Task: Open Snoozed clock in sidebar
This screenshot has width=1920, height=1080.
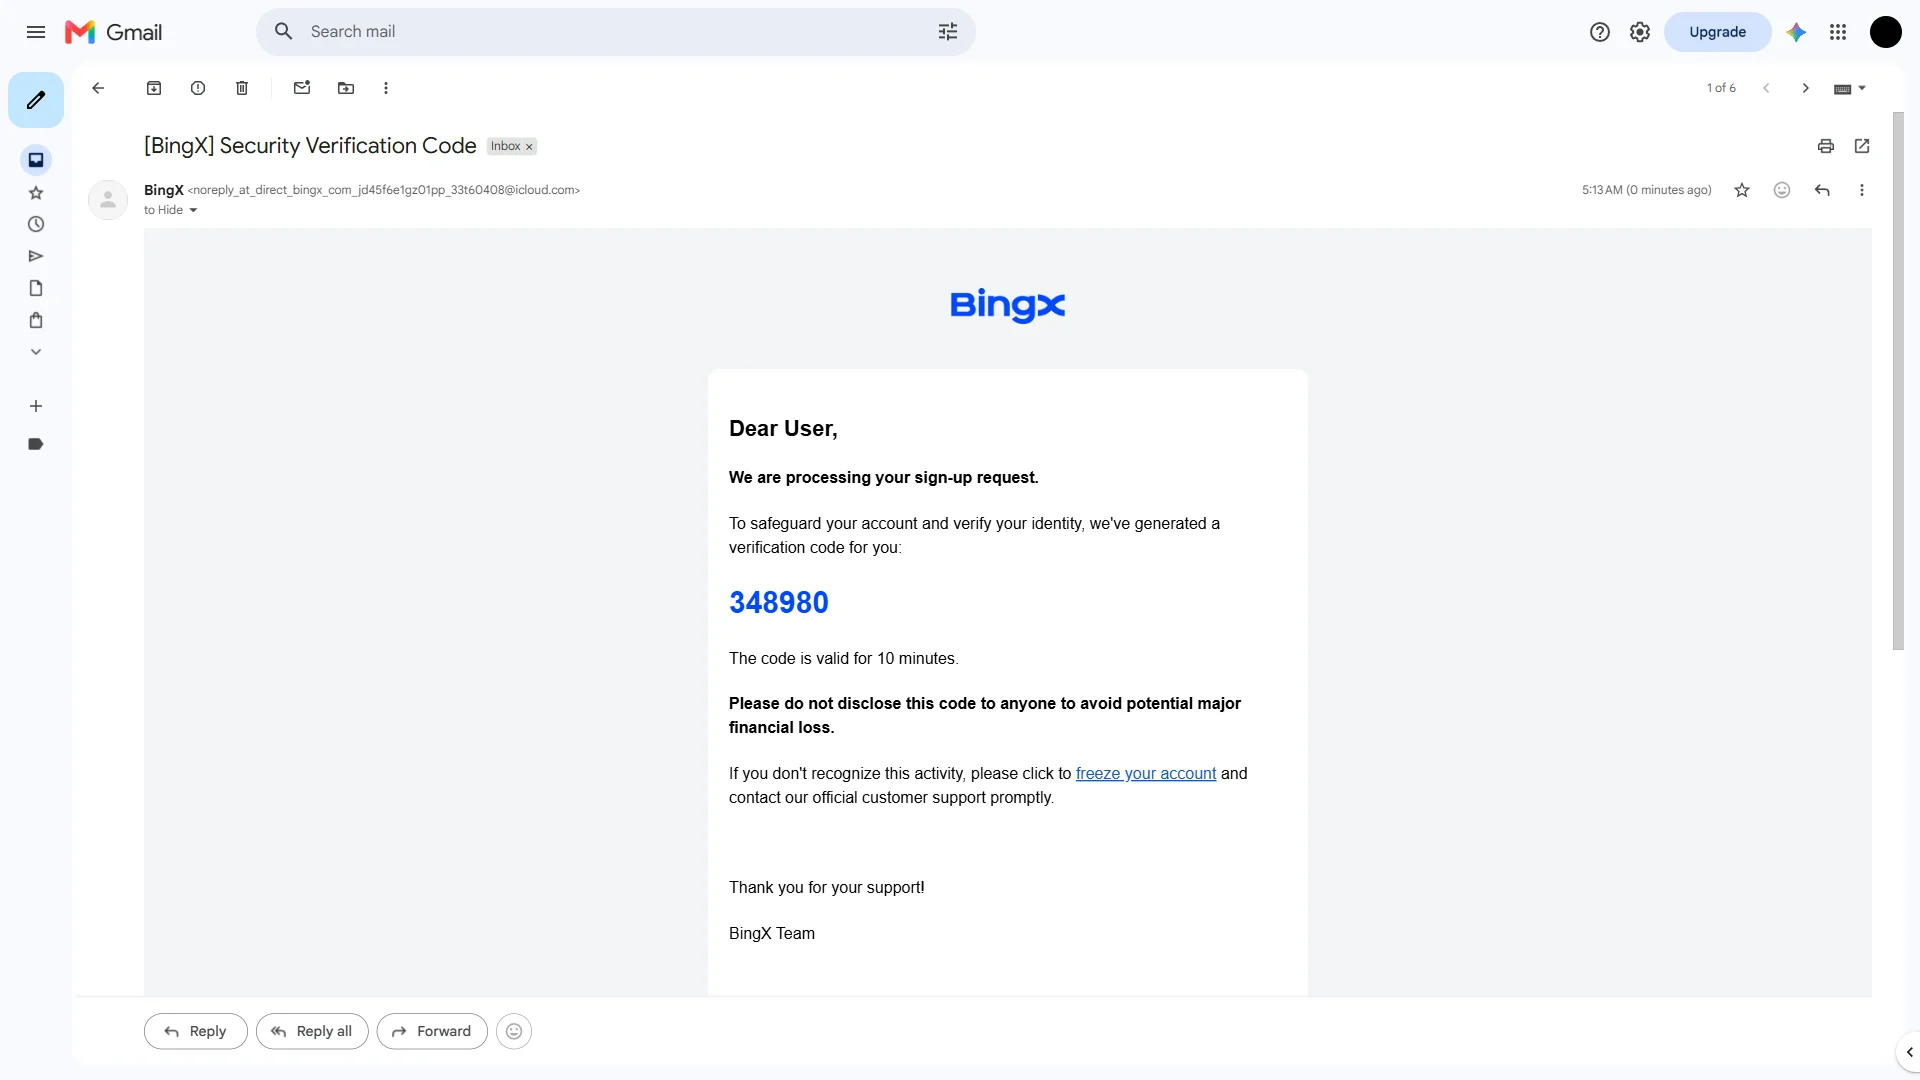Action: 36,224
